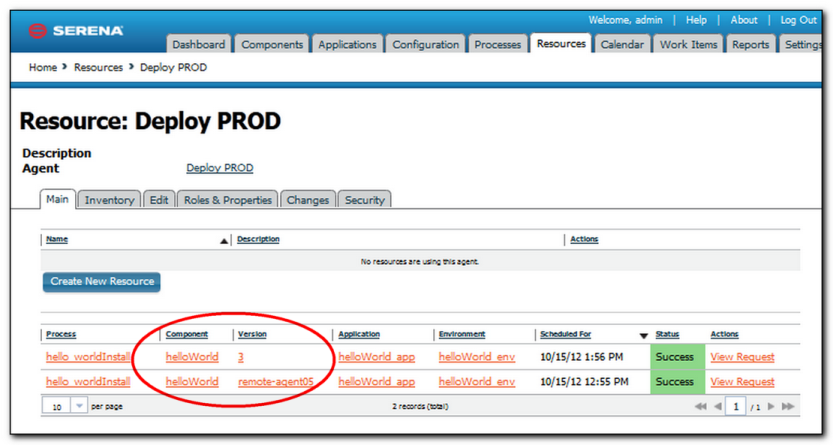Open the Work Items tab

coord(688,45)
